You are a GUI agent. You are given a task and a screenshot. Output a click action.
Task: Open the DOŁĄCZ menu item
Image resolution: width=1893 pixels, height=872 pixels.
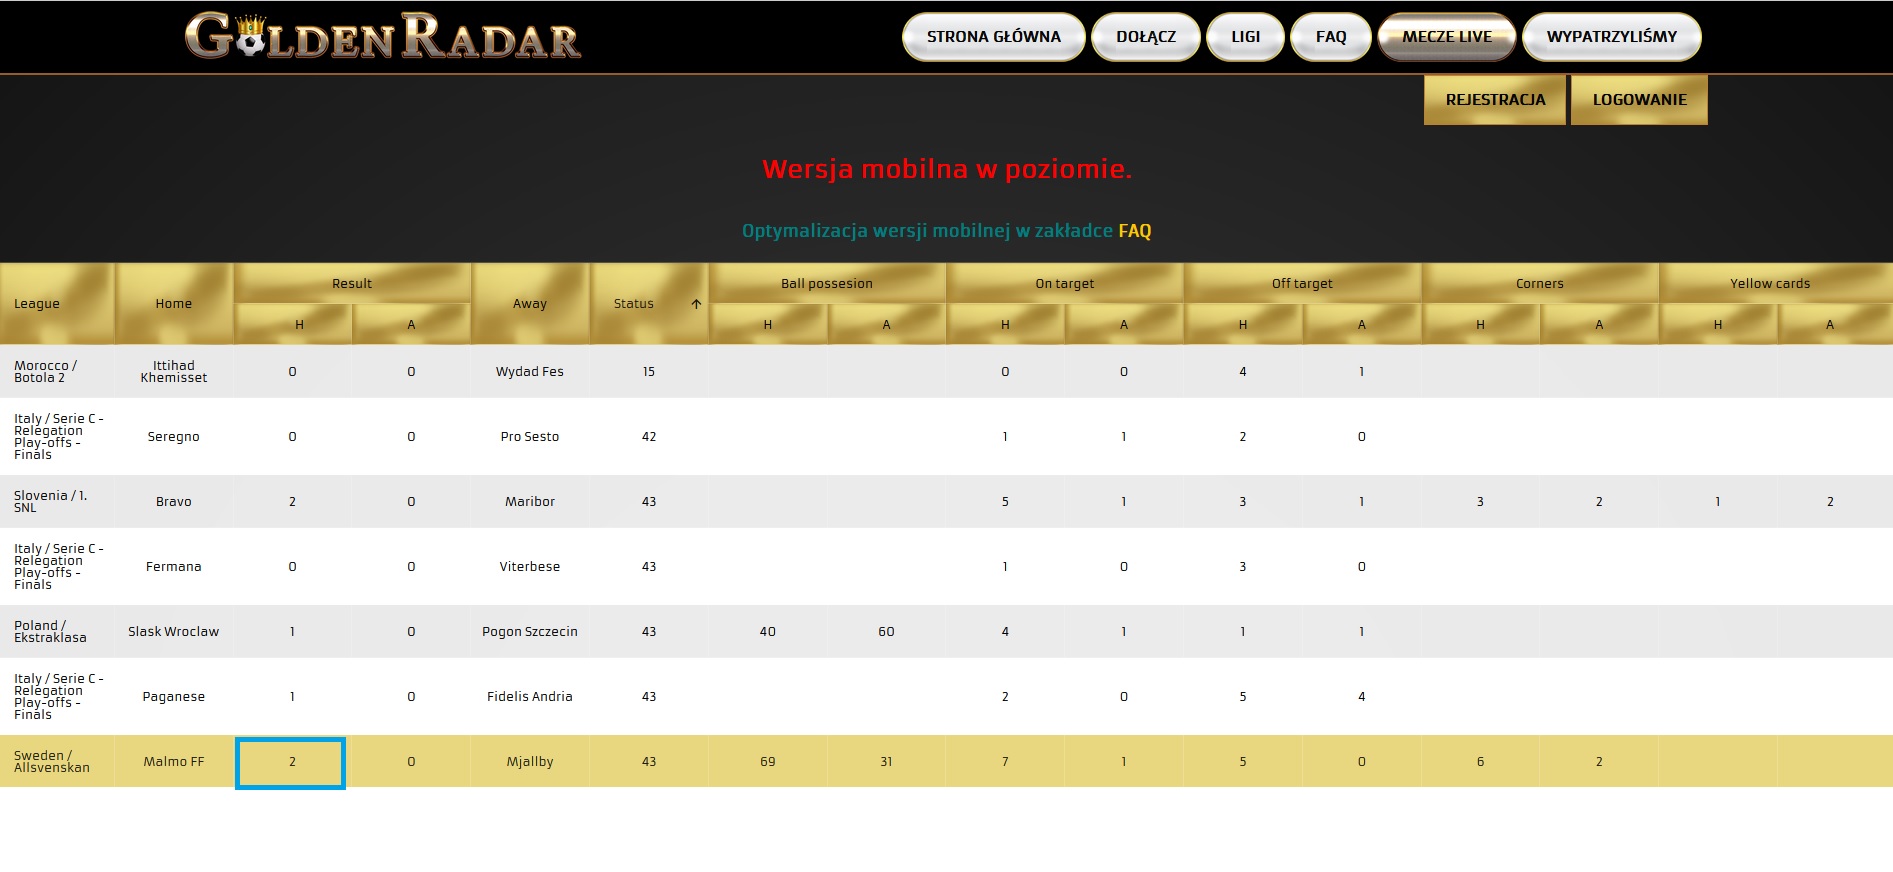(x=1146, y=37)
